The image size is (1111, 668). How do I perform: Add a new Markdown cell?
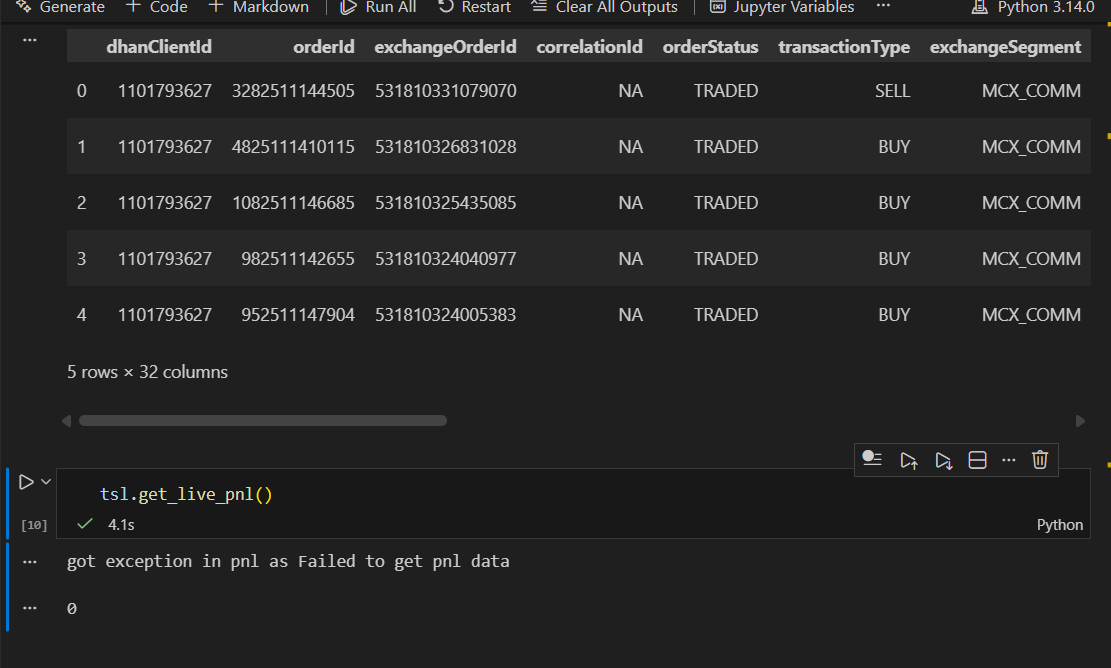click(259, 7)
